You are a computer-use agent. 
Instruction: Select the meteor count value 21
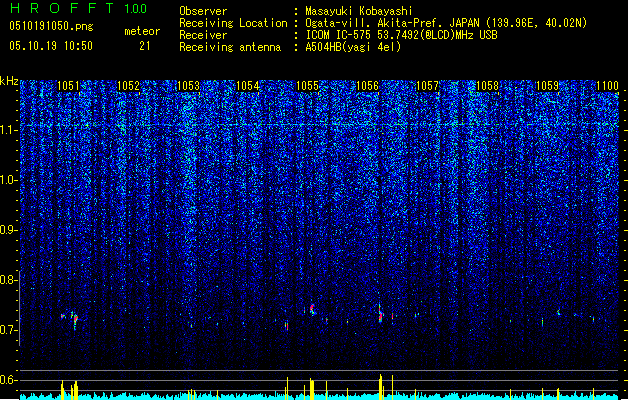[x=145, y=46]
